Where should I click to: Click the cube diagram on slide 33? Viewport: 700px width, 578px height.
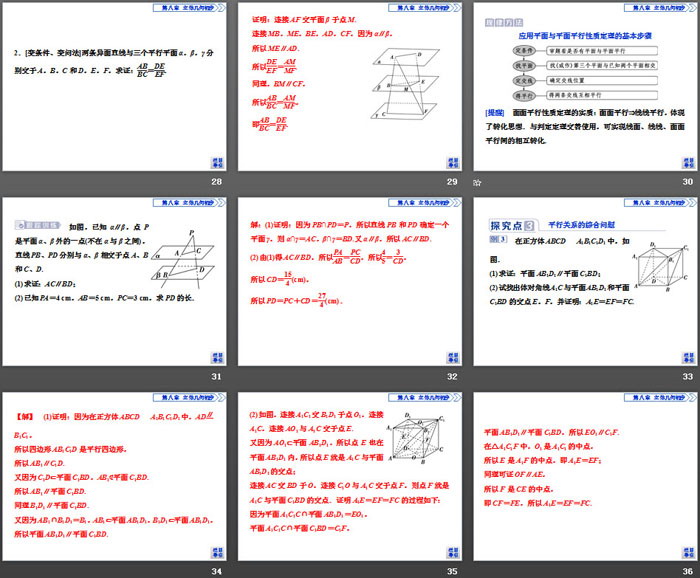(x=662, y=268)
